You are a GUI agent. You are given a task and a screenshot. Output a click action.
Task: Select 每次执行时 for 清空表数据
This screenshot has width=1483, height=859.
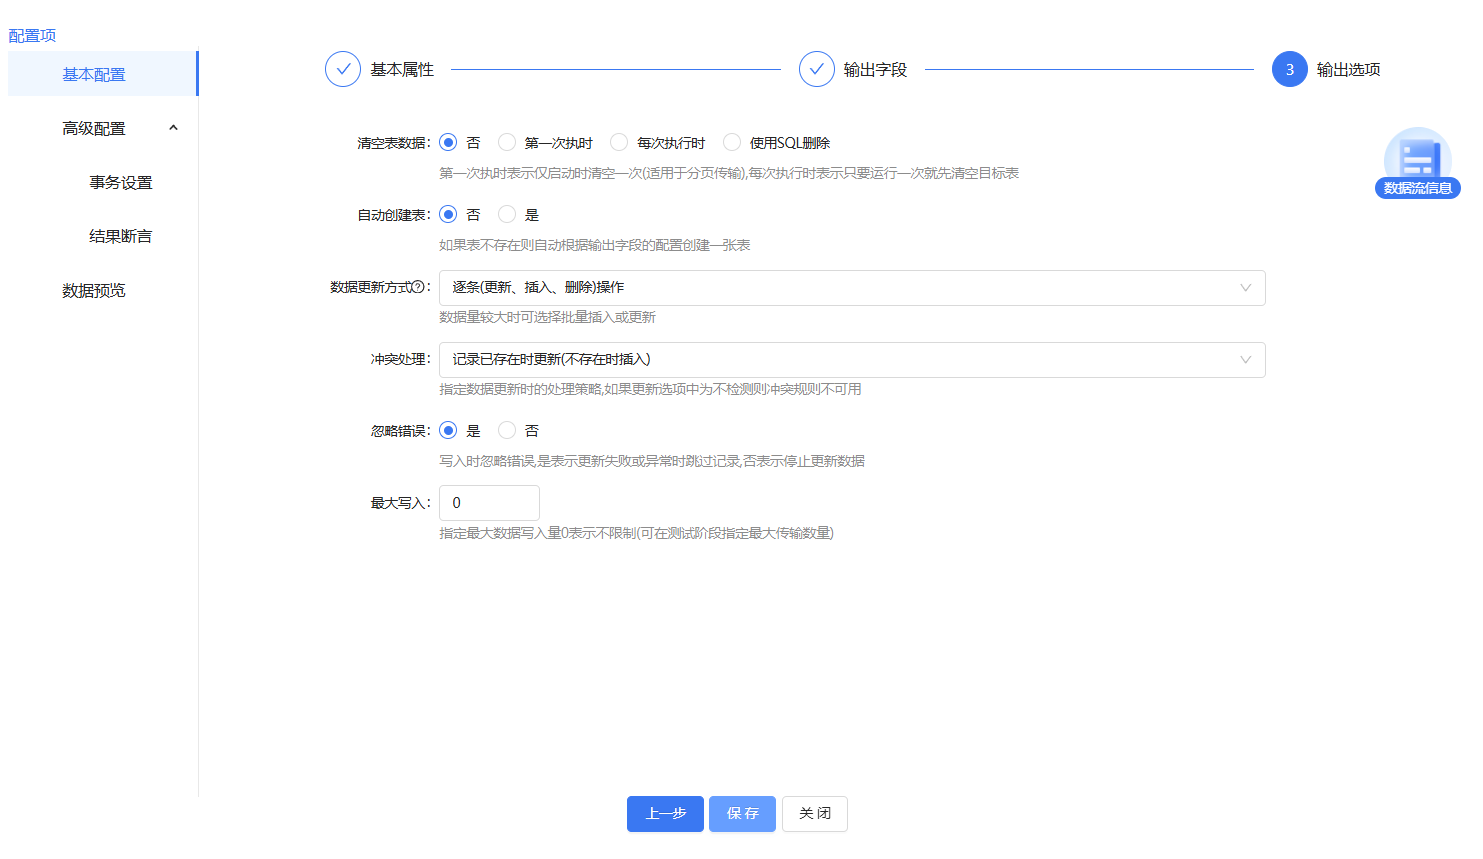coord(619,143)
